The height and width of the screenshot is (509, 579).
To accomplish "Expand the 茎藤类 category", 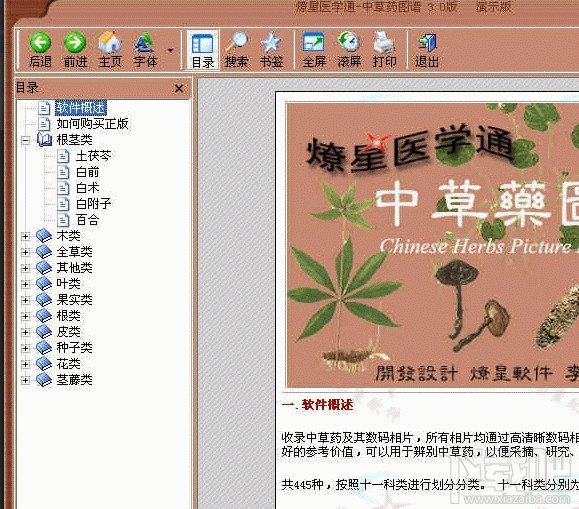I will 25,380.
